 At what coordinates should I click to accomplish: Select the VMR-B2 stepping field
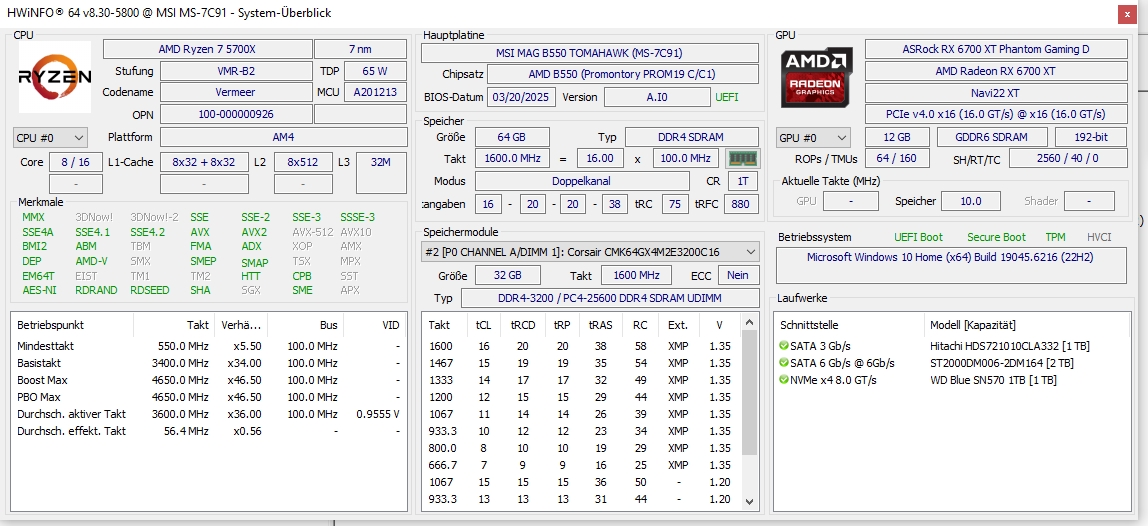(x=236, y=71)
